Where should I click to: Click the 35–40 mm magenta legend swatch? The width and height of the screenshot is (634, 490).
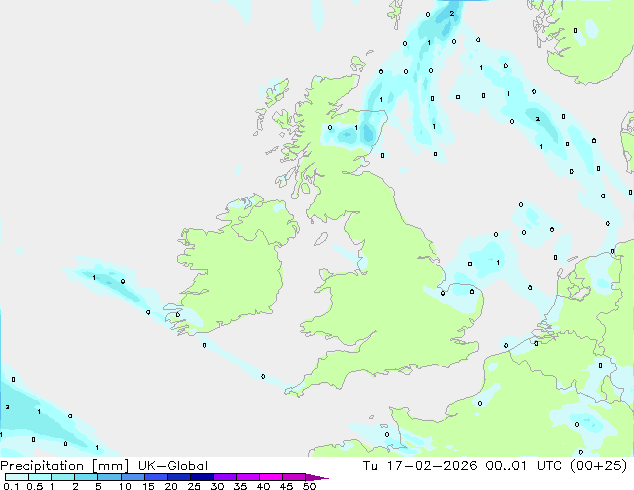(247, 477)
